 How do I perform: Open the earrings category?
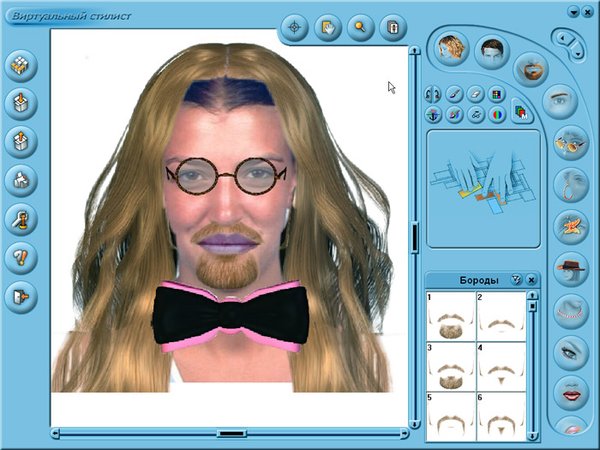(571, 185)
